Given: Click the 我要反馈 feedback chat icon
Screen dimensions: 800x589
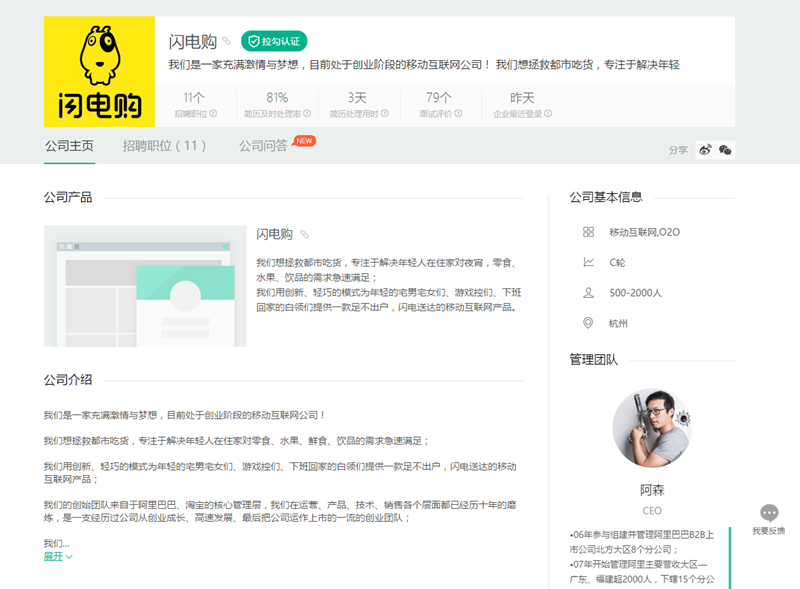Looking at the screenshot, I should click(x=769, y=513).
